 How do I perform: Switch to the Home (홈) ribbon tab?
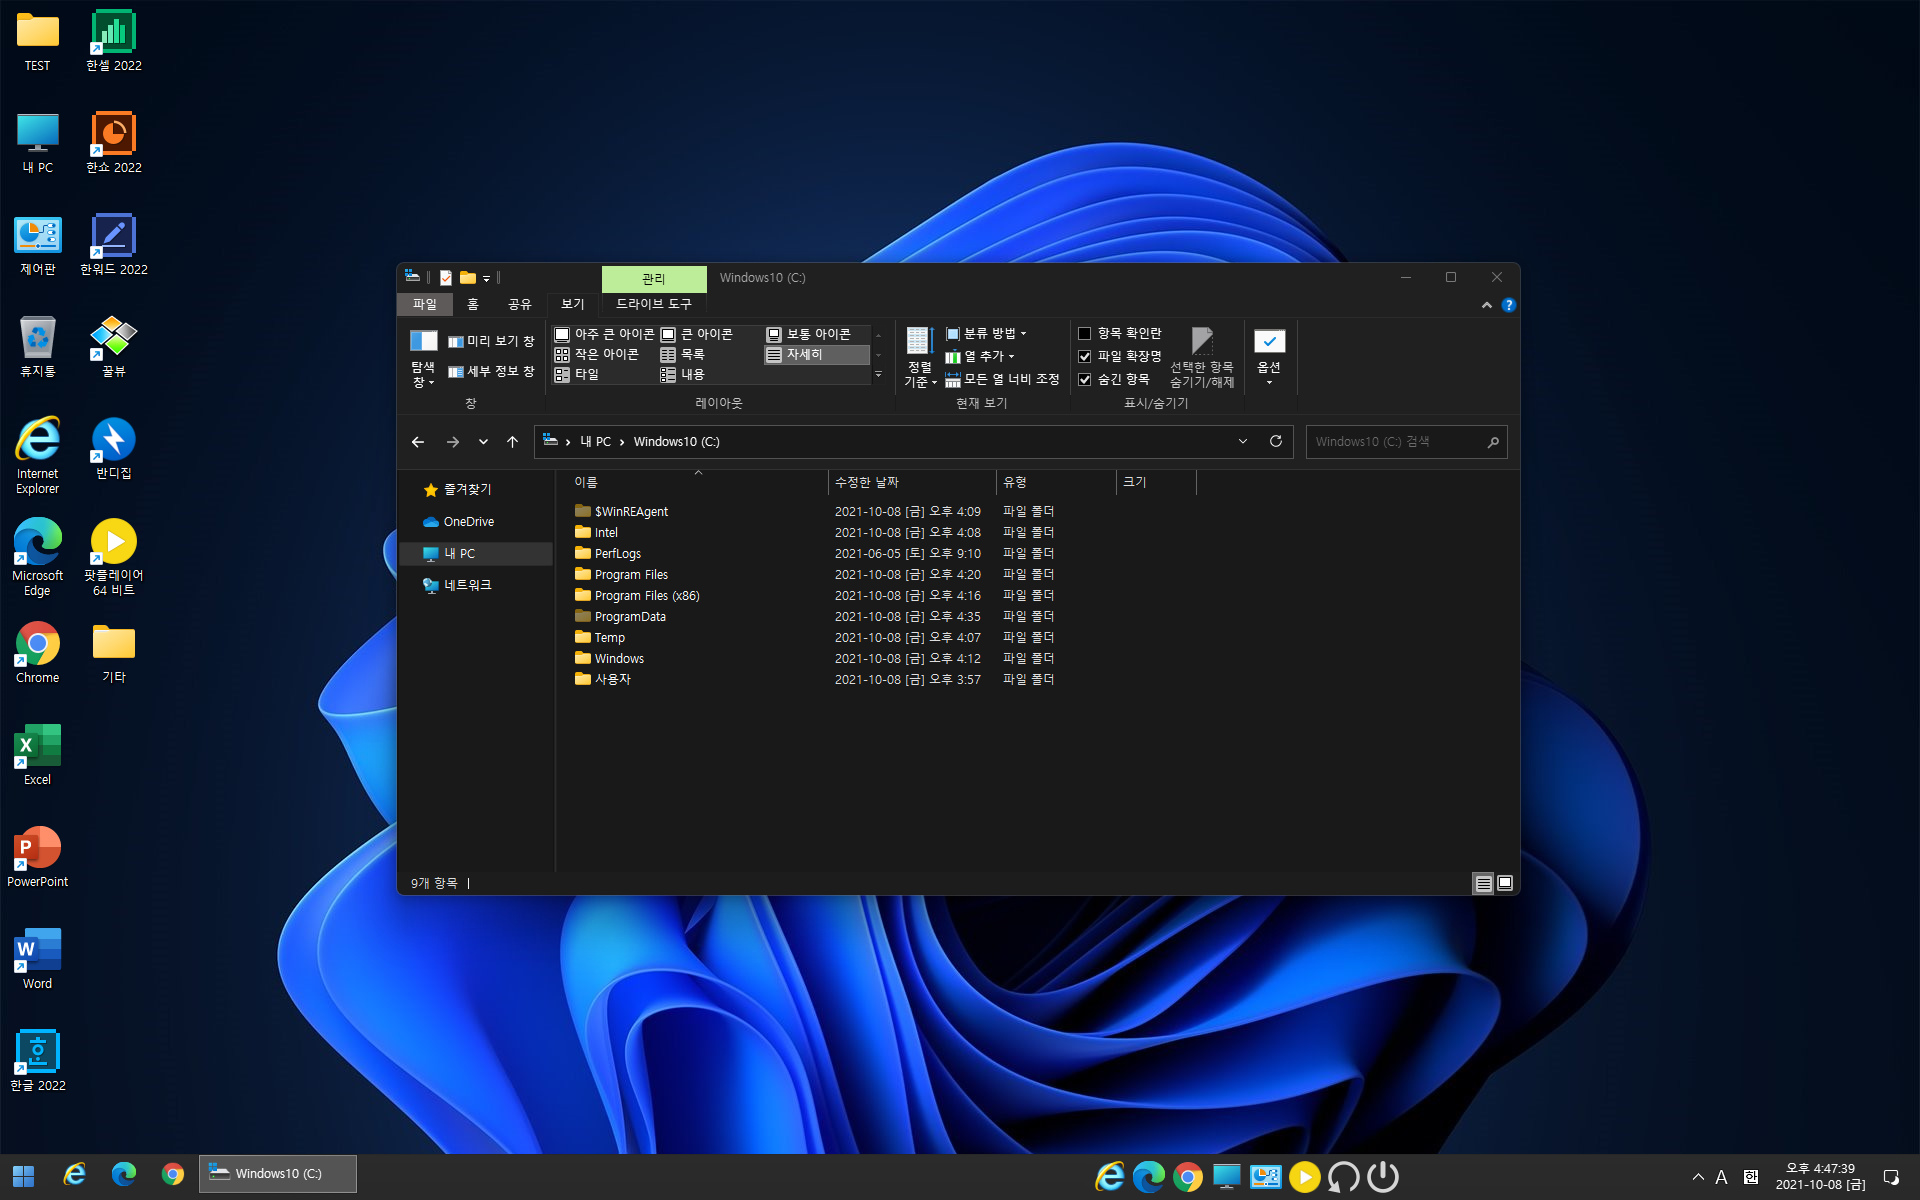click(473, 304)
